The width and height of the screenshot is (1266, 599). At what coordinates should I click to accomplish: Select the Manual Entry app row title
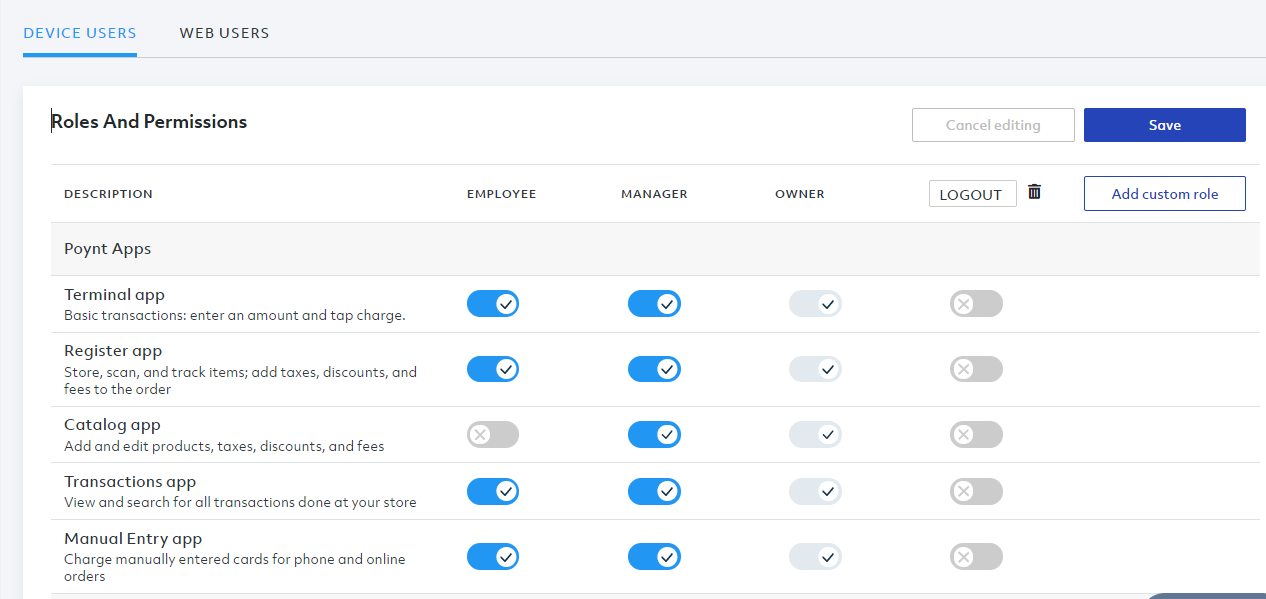point(133,539)
